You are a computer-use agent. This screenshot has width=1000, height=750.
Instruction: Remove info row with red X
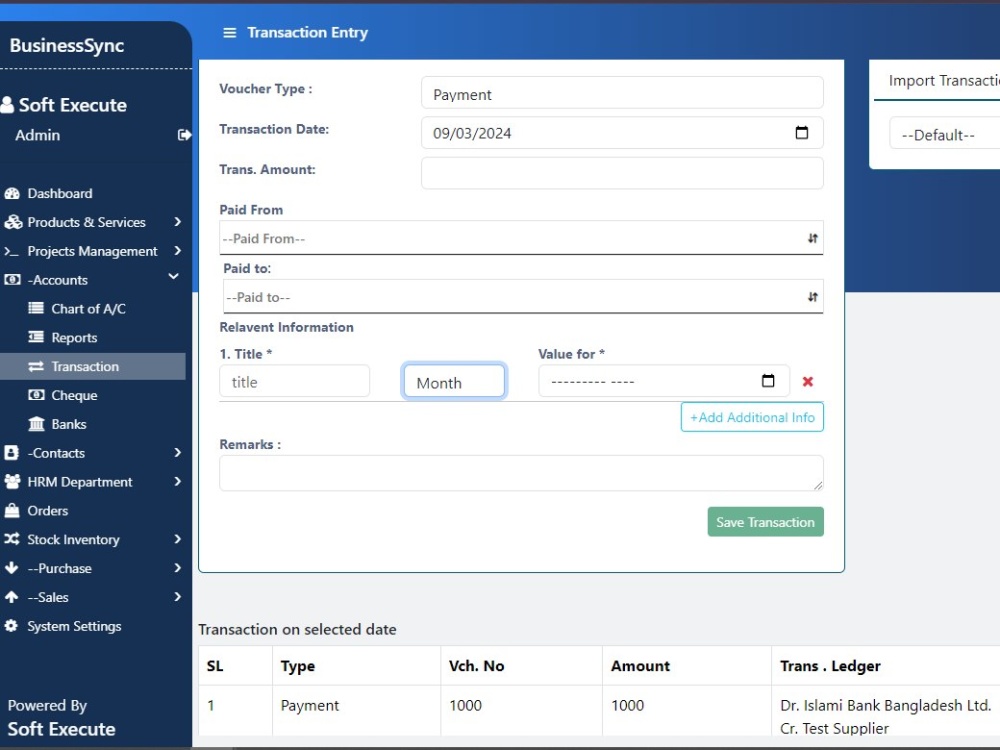pyautogui.click(x=807, y=381)
